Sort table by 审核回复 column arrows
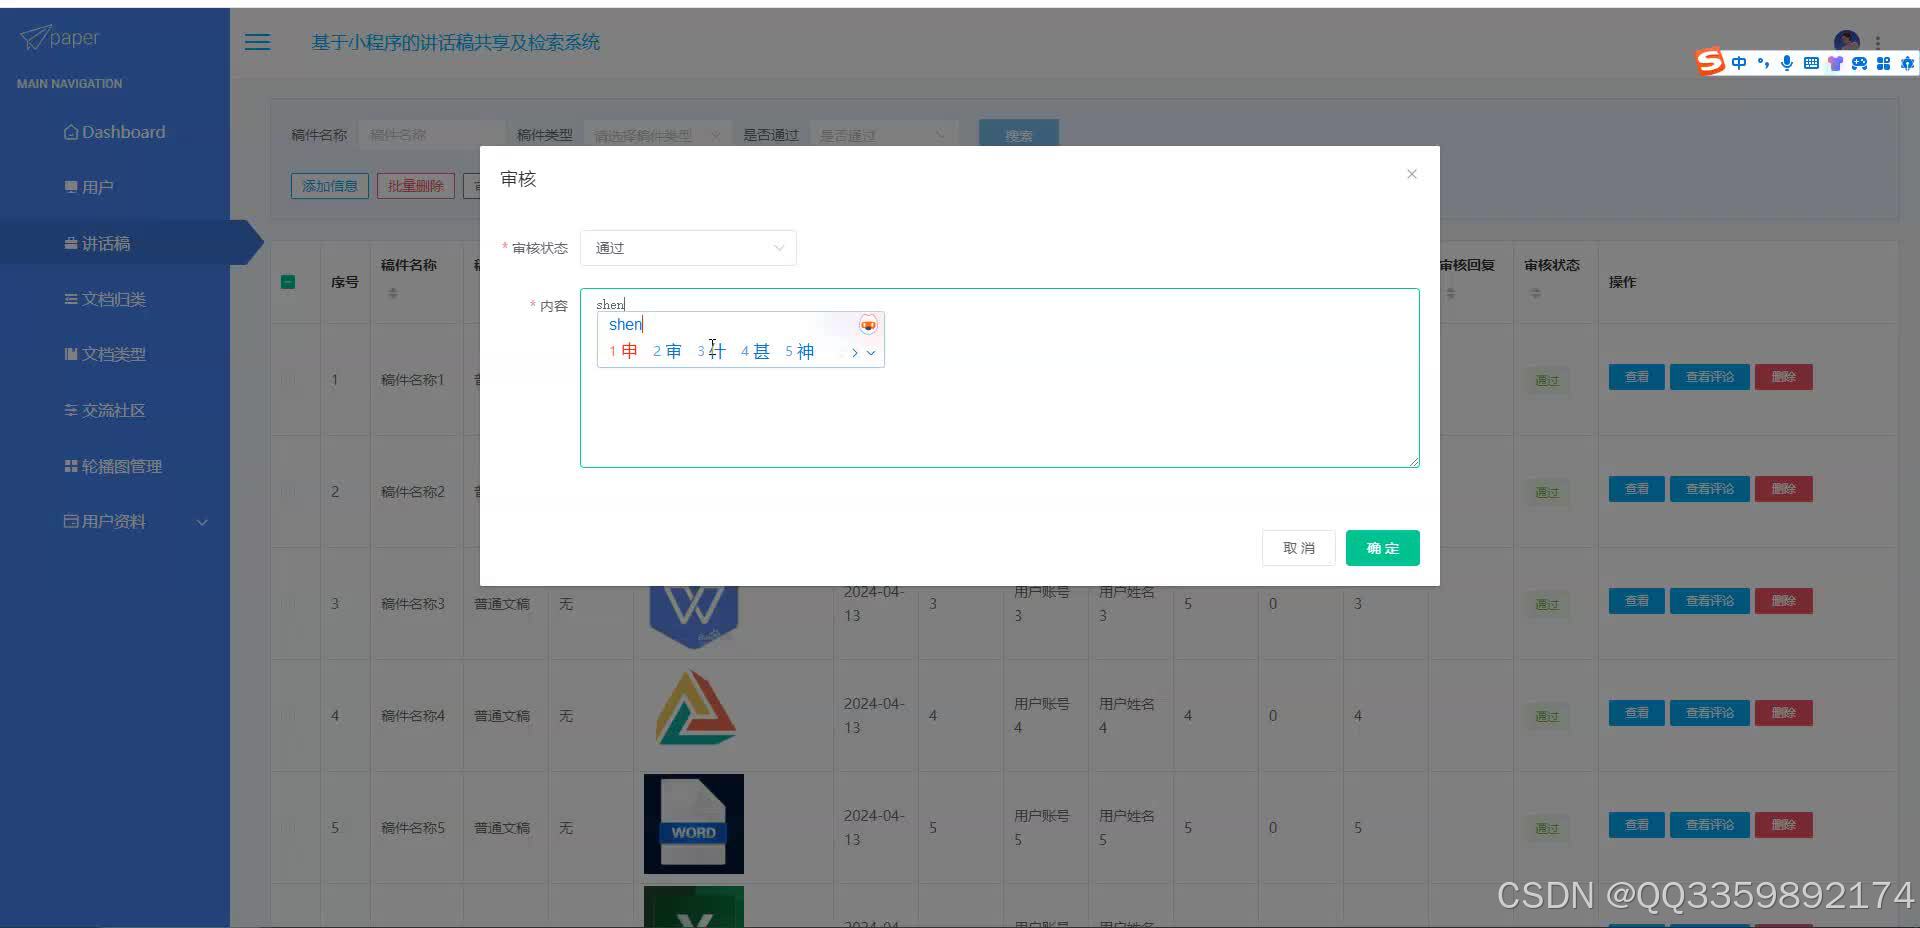 pos(1451,293)
